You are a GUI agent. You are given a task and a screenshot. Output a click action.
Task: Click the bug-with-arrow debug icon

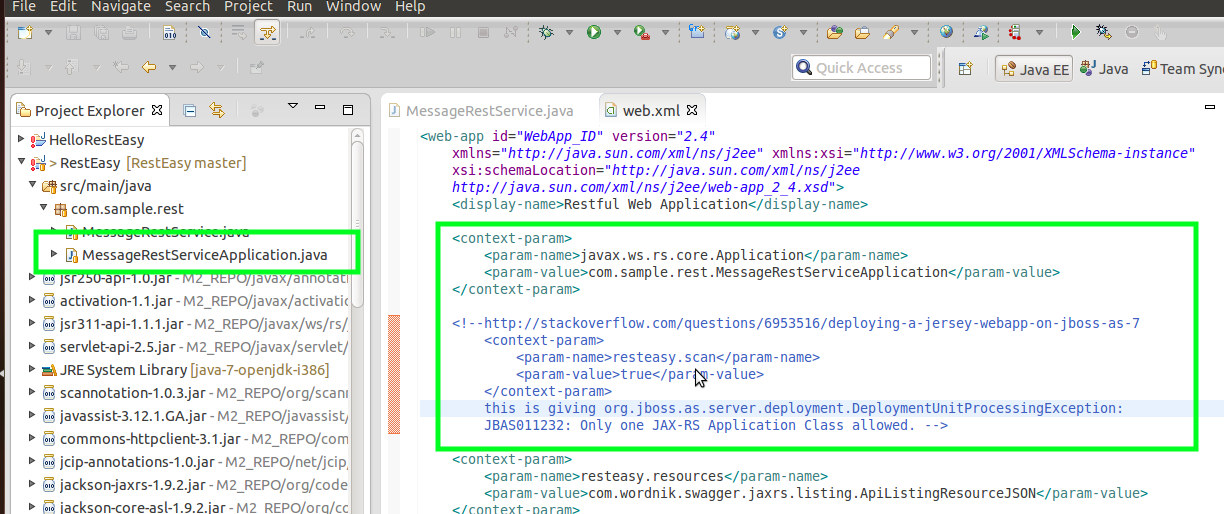click(1103, 32)
